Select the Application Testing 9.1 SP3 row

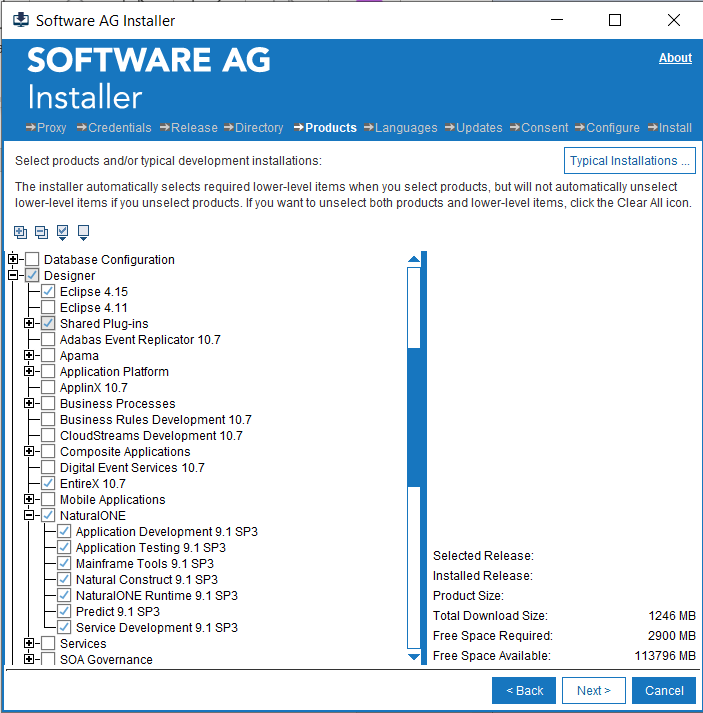[151, 547]
